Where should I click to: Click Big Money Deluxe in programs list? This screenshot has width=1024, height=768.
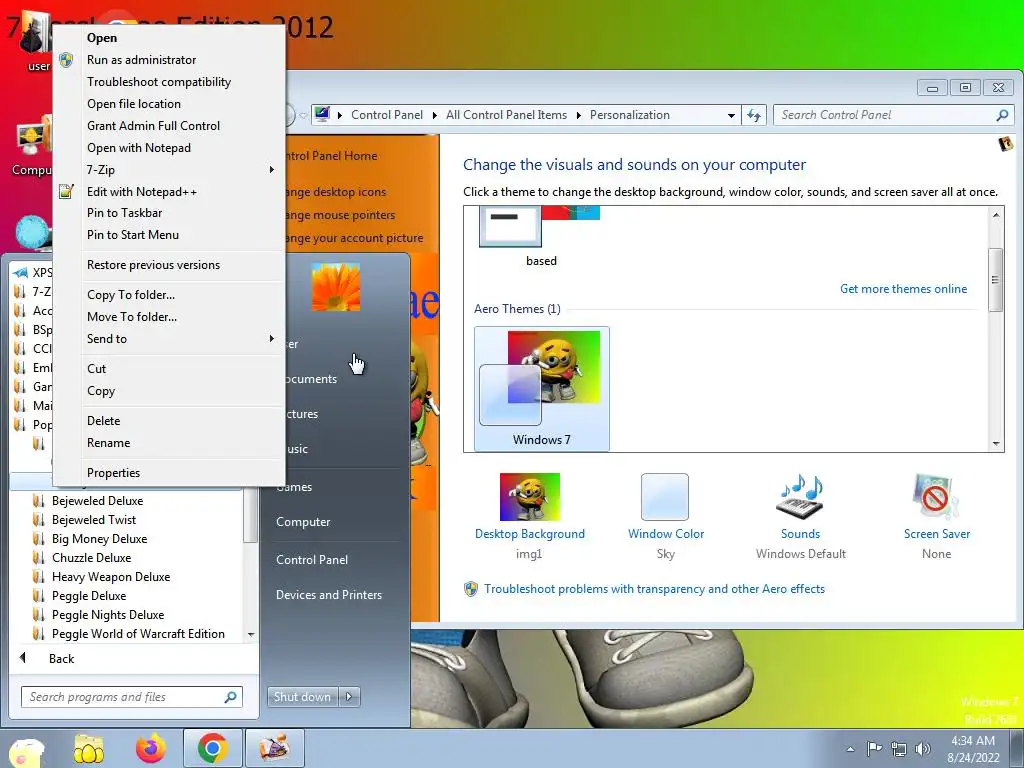pyautogui.click(x=99, y=539)
